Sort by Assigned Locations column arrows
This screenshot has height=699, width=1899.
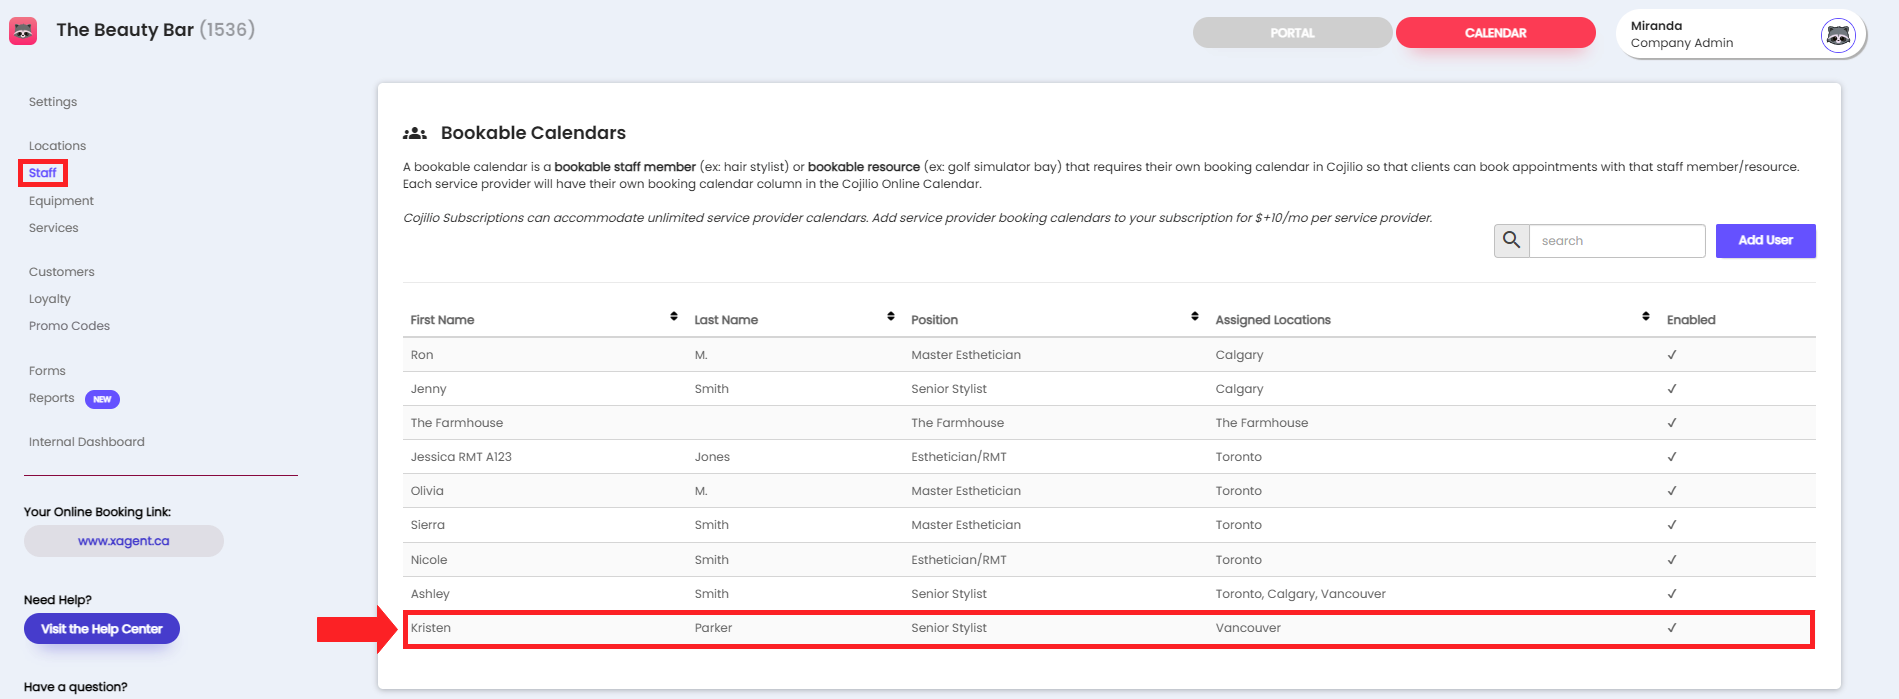tap(1646, 316)
